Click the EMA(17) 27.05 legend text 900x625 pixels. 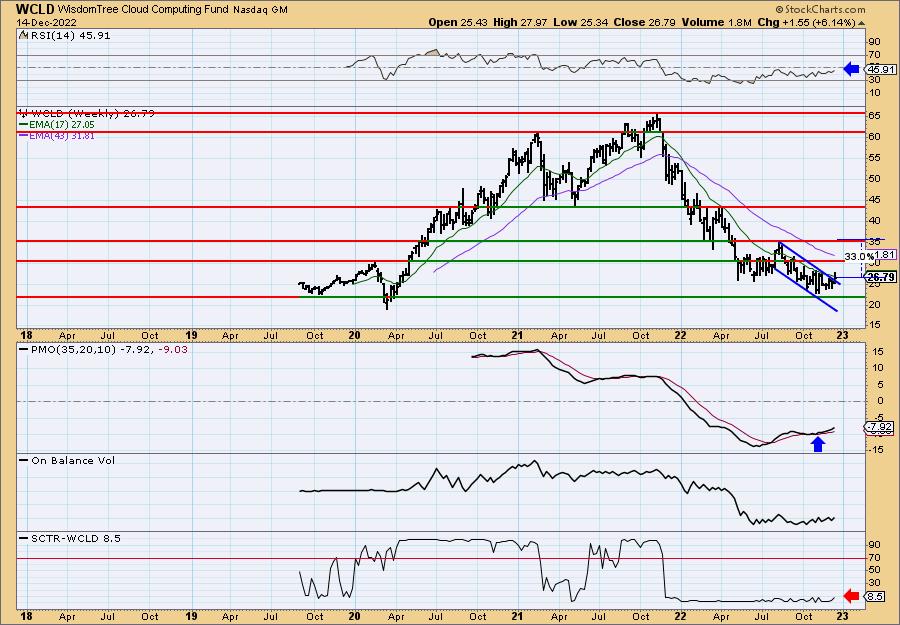coord(61,125)
